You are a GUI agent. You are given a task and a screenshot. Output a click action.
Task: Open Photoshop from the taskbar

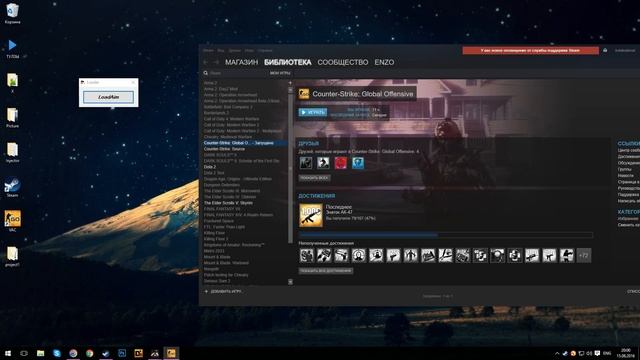pyautogui.click(x=122, y=353)
